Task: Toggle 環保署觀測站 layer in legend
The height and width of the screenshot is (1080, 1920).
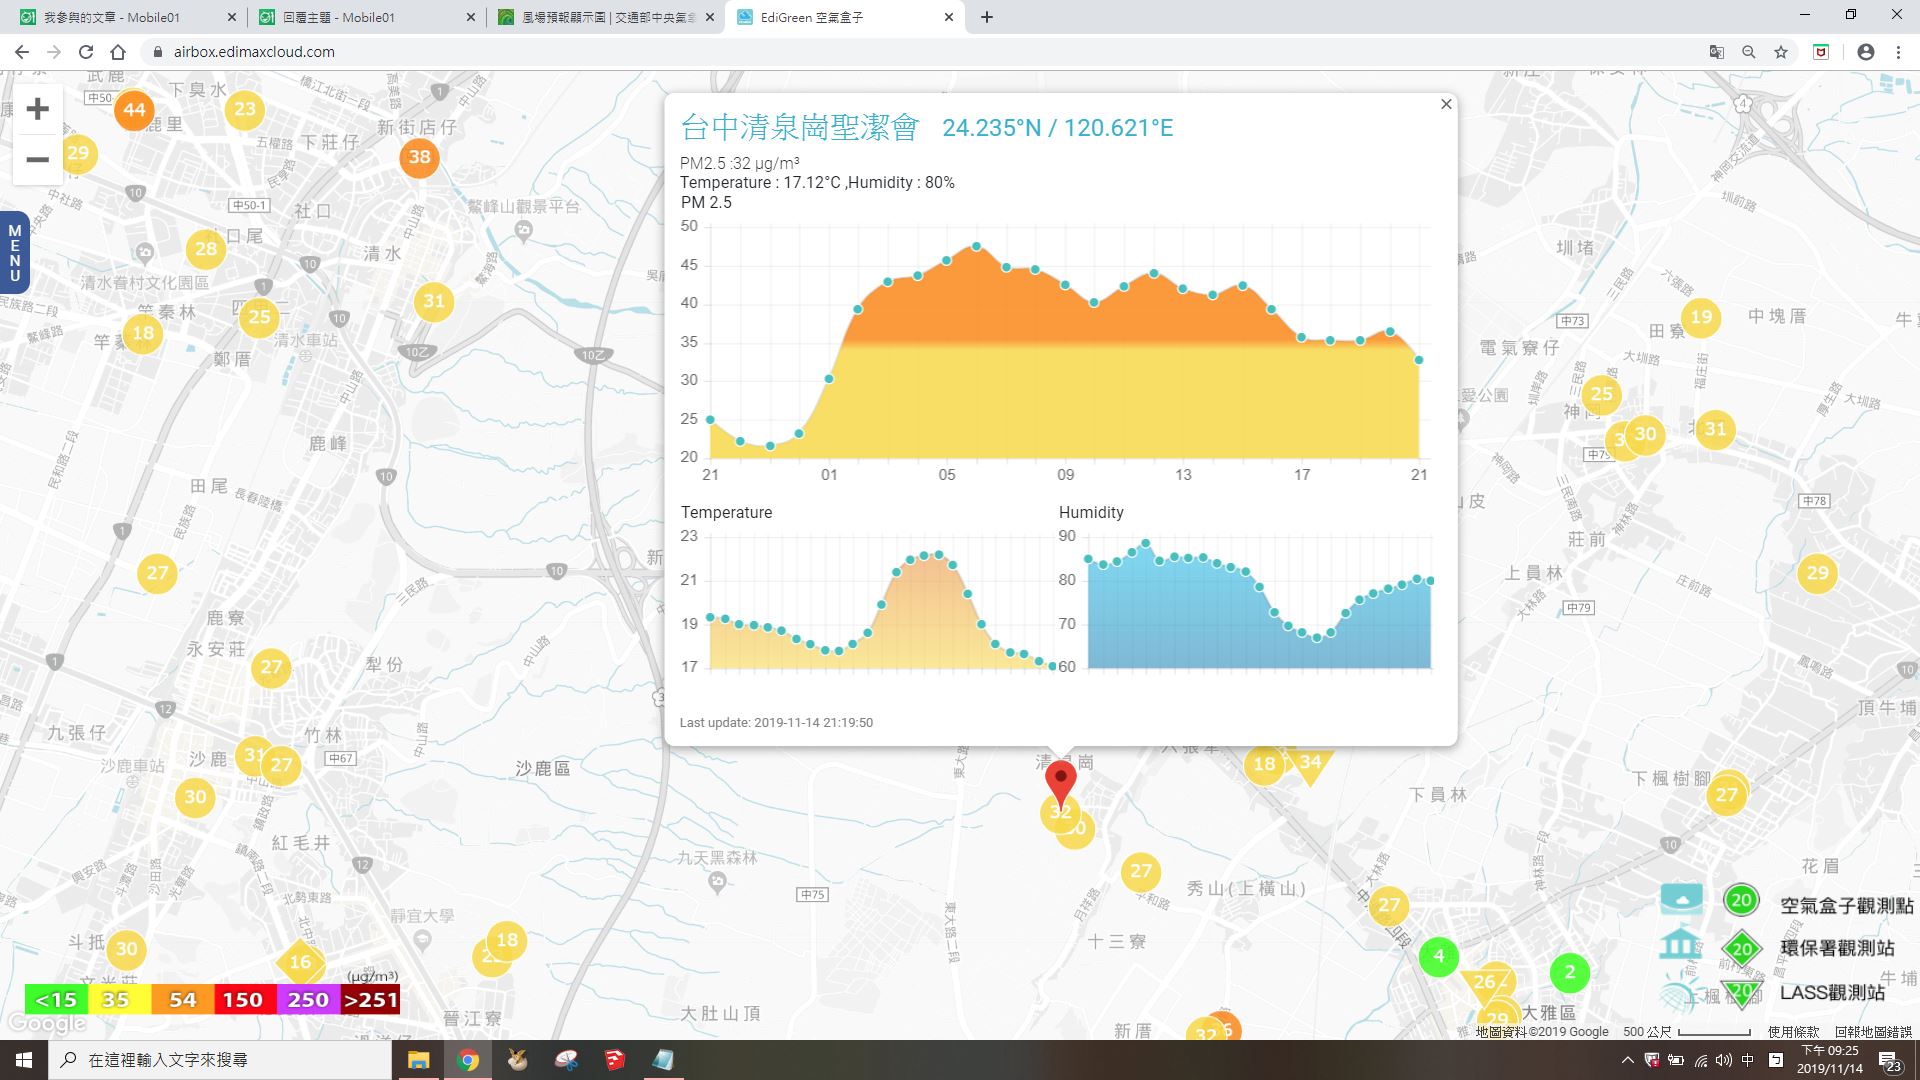Action: click(1837, 948)
